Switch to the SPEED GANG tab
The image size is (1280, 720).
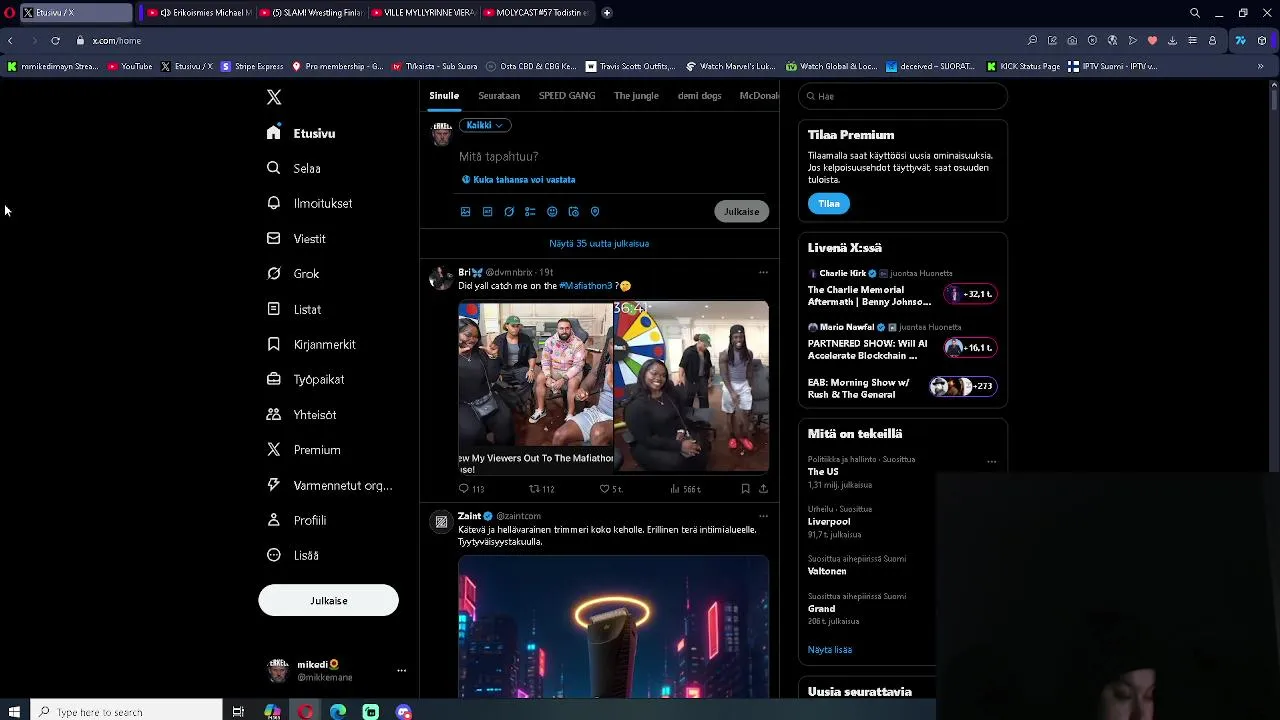[x=567, y=96]
